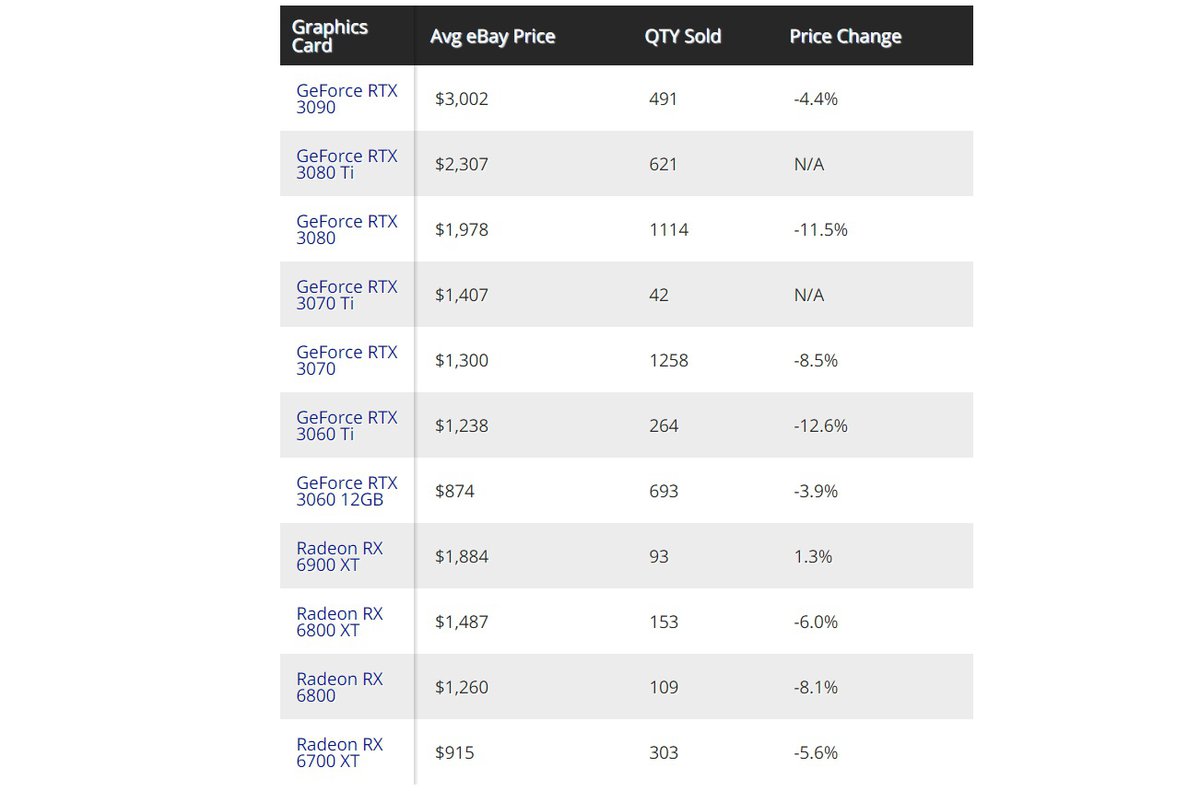Click the GeForce RTX 3080 Ti link
The width and height of the screenshot is (1200, 791).
tap(346, 164)
